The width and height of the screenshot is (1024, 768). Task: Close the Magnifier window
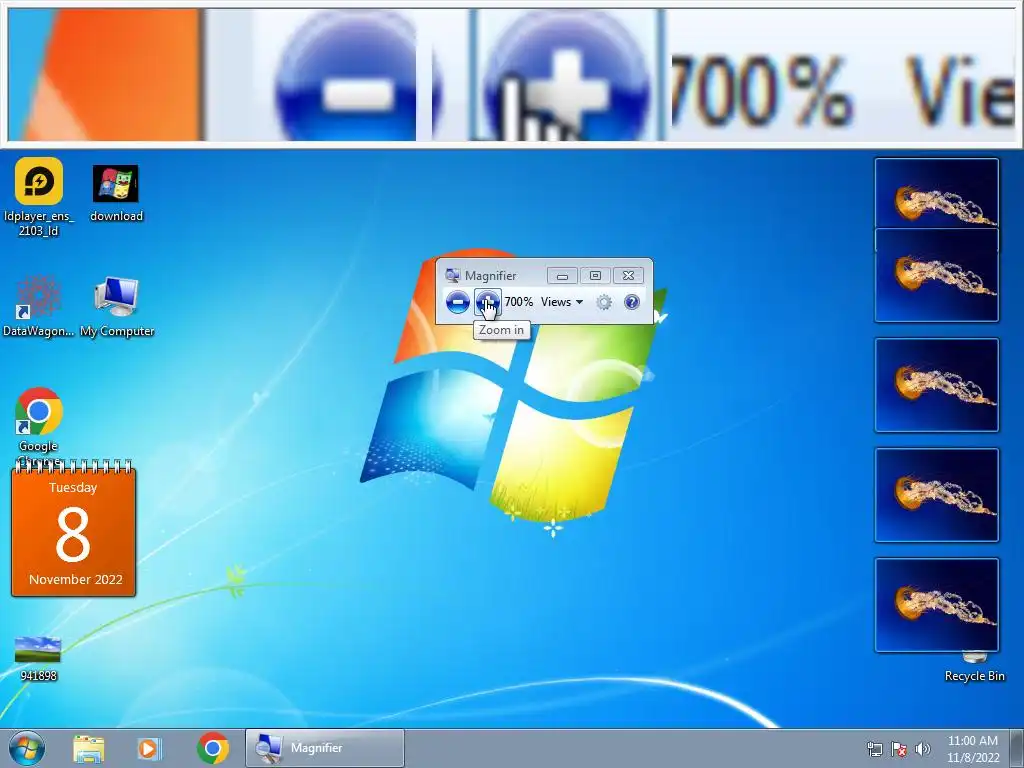click(628, 276)
